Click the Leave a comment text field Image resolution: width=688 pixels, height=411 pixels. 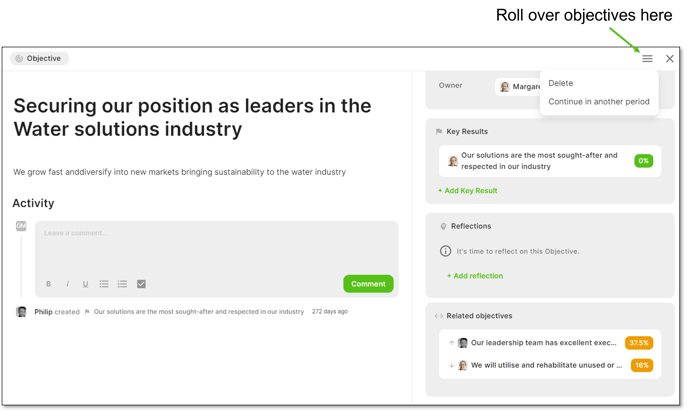point(217,248)
